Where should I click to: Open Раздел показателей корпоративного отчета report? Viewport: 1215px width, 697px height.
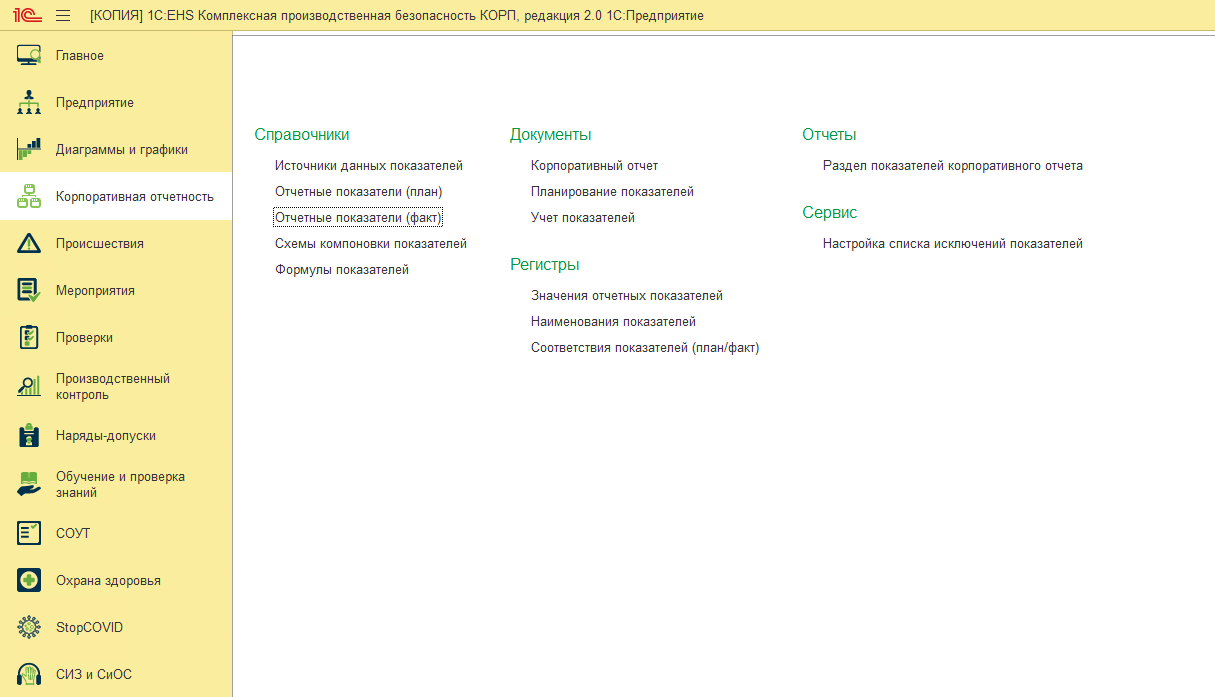[x=952, y=165]
